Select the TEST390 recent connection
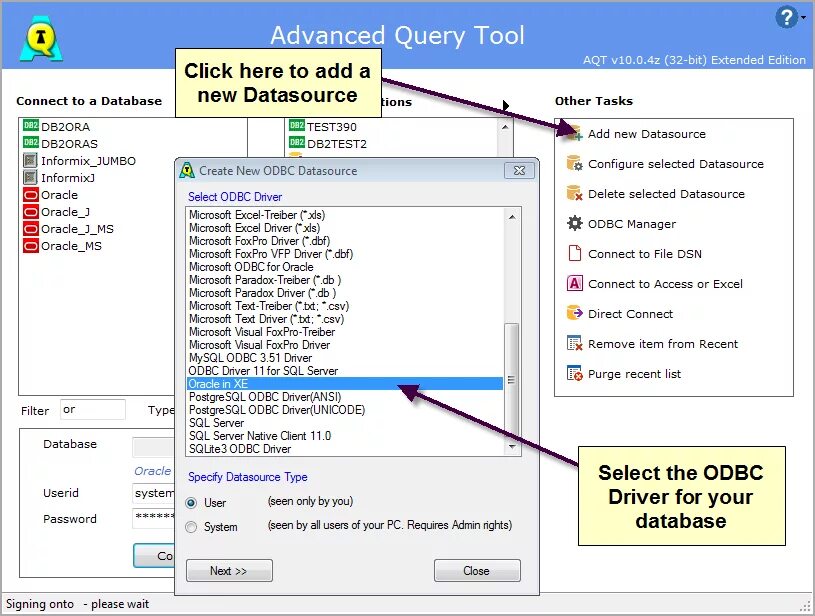The height and width of the screenshot is (616, 815). (x=332, y=127)
